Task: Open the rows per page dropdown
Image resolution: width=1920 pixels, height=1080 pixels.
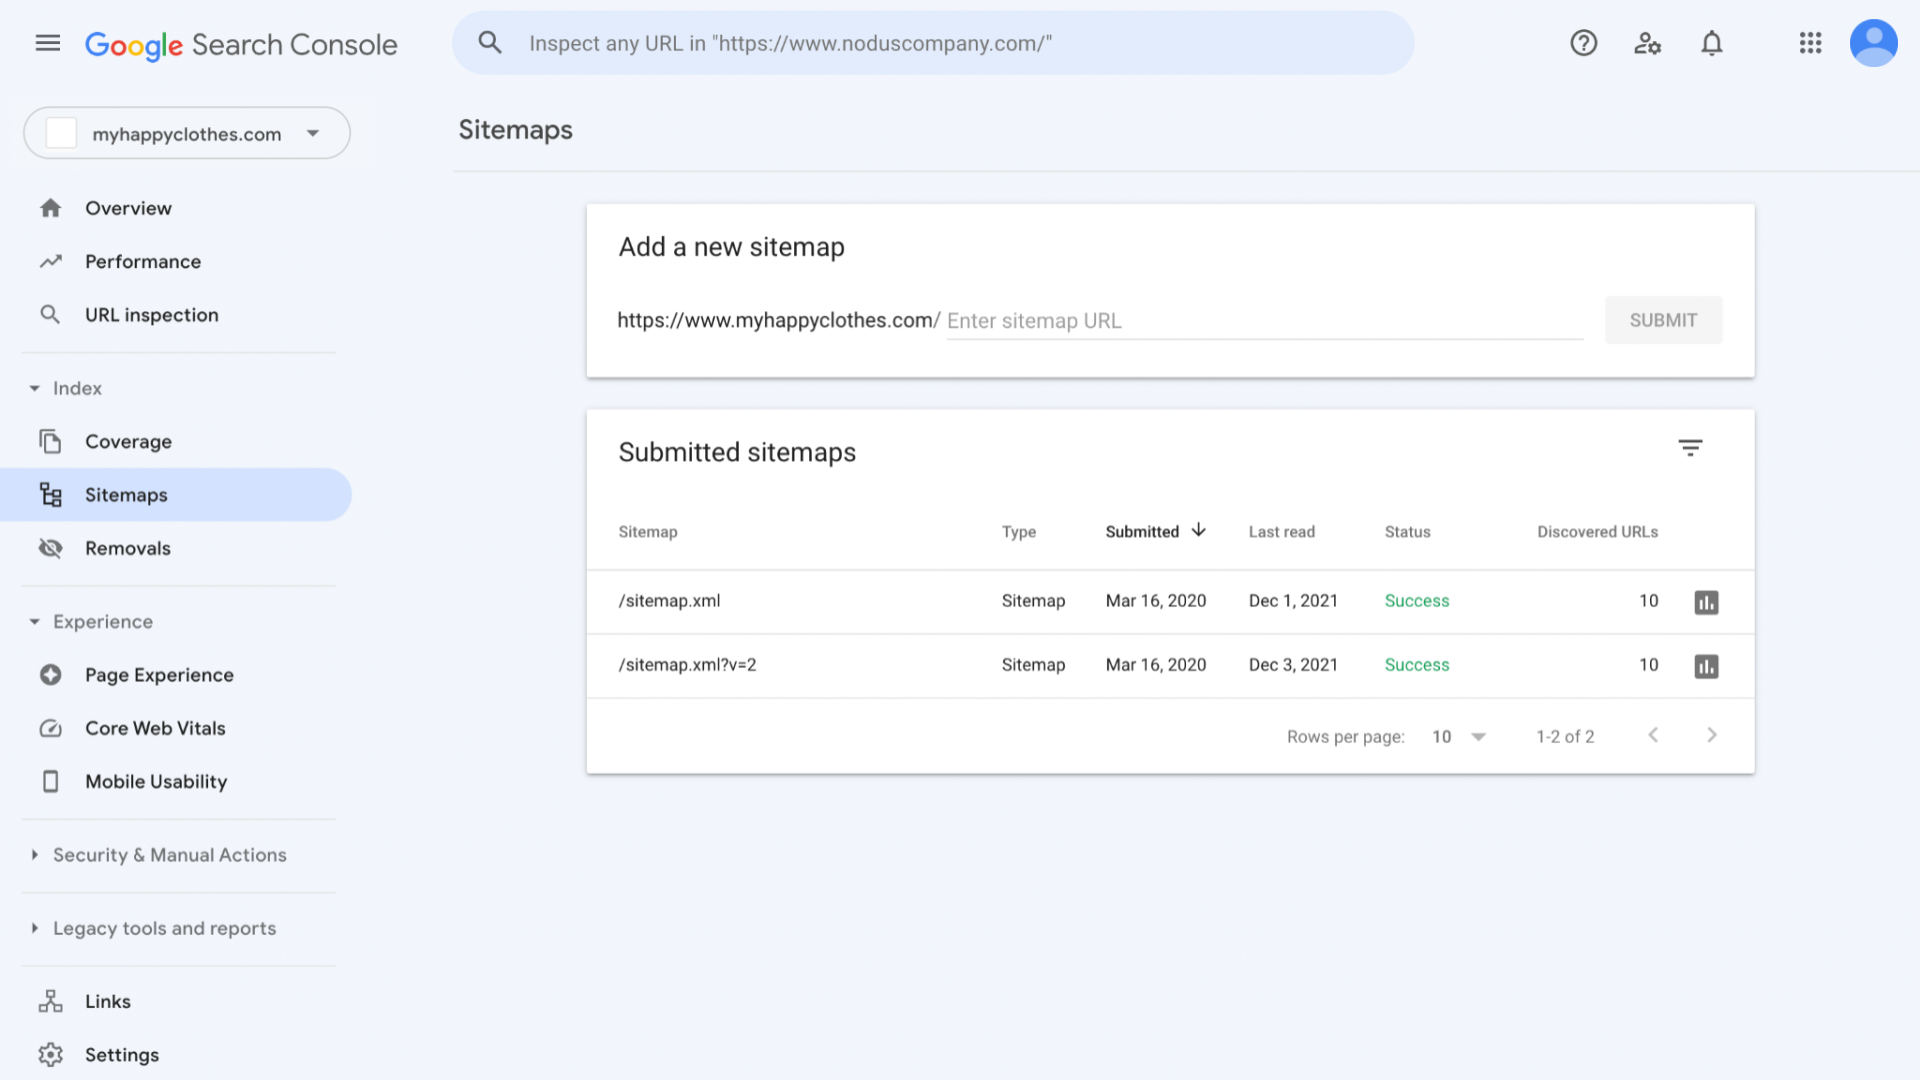Action: [x=1459, y=737]
